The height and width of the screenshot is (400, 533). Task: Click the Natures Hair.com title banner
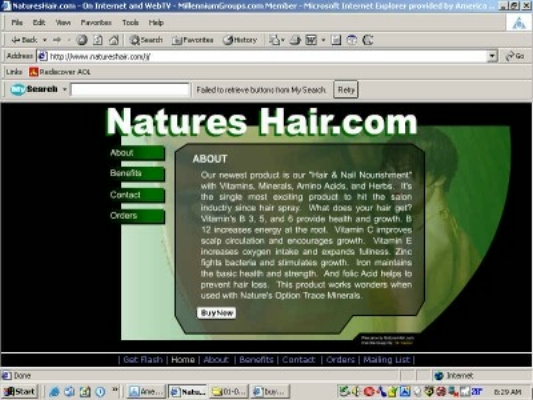tap(262, 122)
